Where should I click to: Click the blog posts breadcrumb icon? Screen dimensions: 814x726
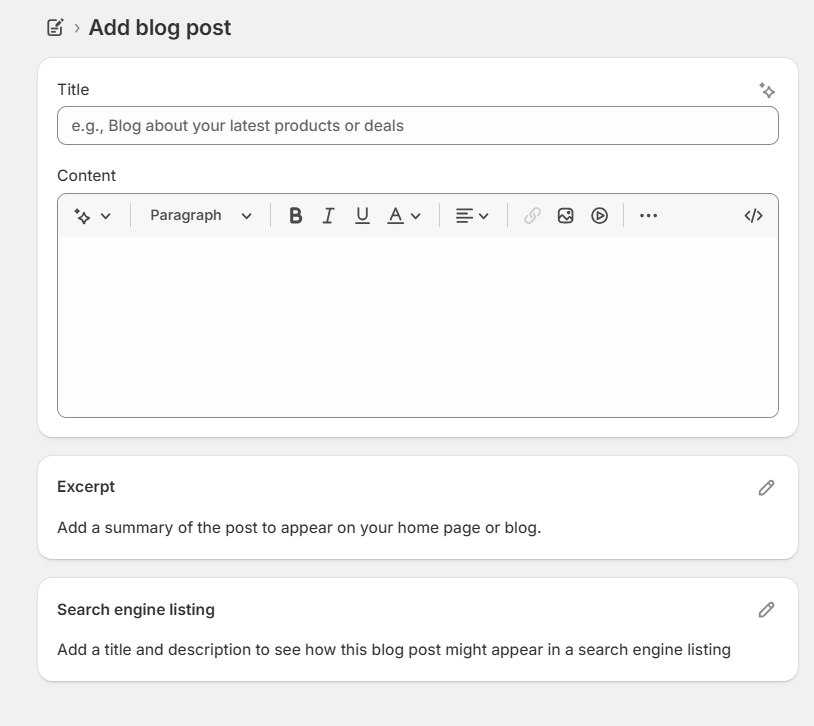tap(56, 28)
